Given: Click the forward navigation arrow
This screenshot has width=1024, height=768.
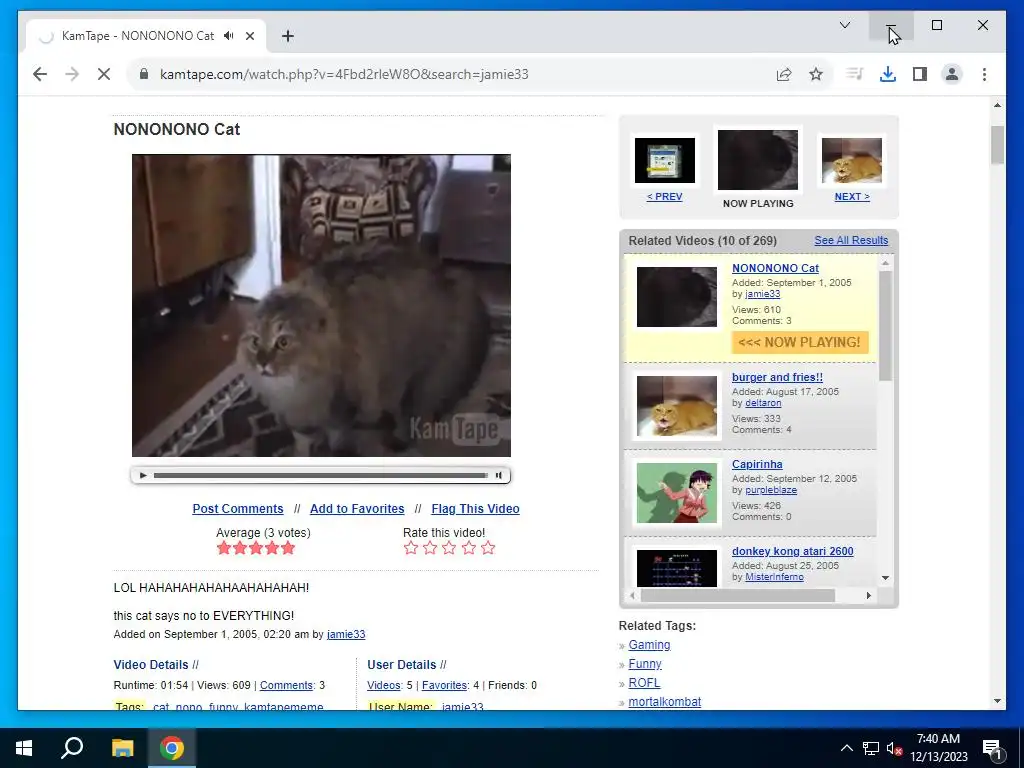Looking at the screenshot, I should coord(72,74).
